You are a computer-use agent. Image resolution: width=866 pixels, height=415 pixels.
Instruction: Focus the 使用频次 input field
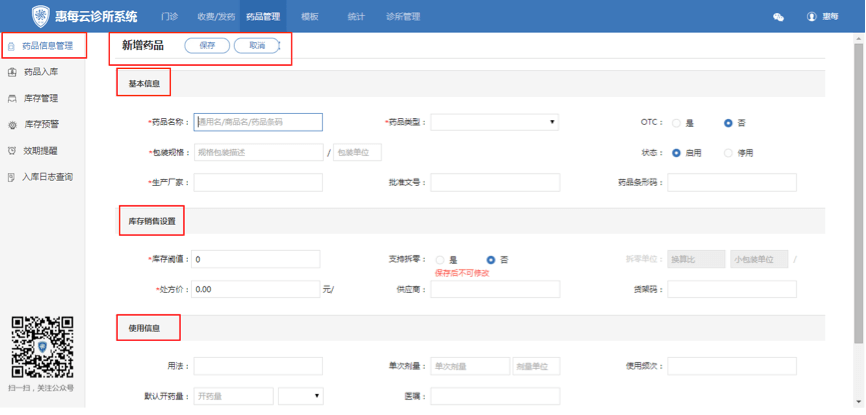point(732,366)
